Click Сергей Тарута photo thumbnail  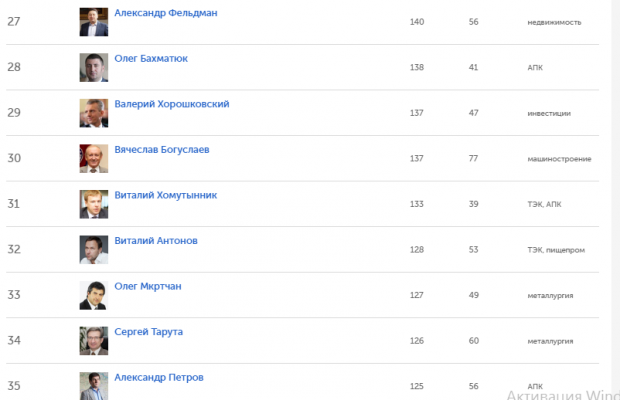coord(94,341)
